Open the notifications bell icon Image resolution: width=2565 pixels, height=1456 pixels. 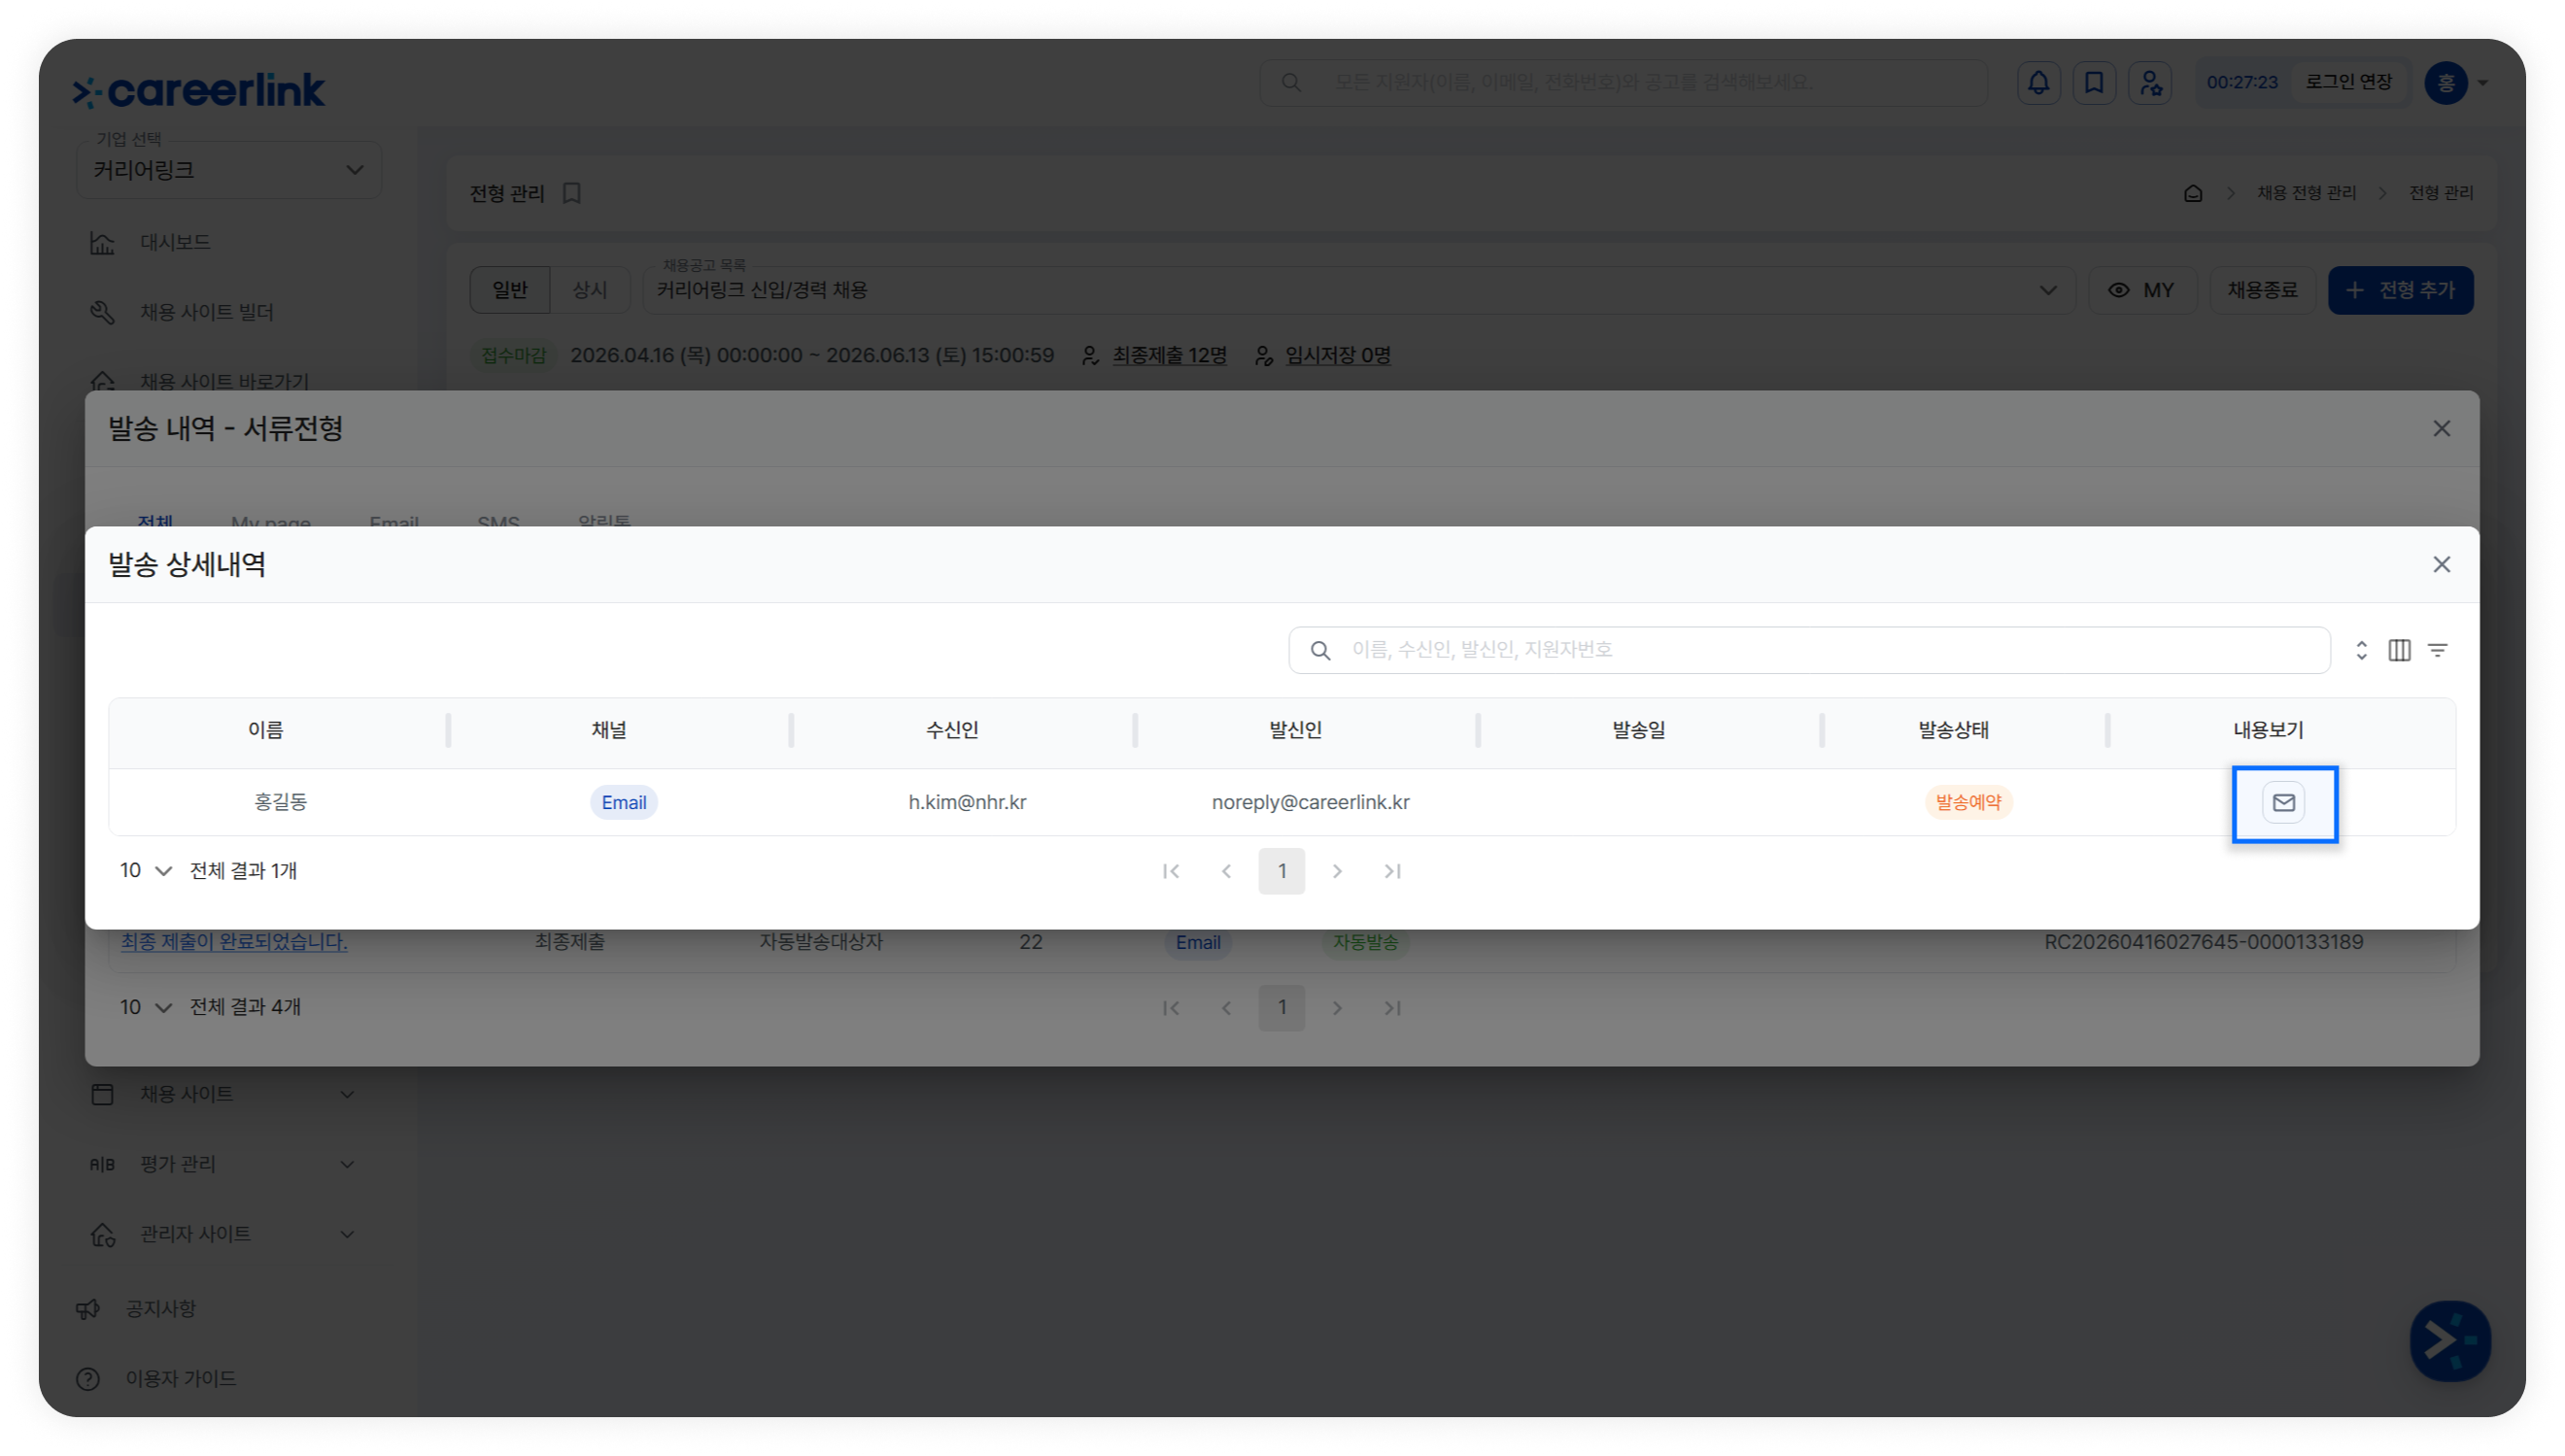click(2038, 83)
